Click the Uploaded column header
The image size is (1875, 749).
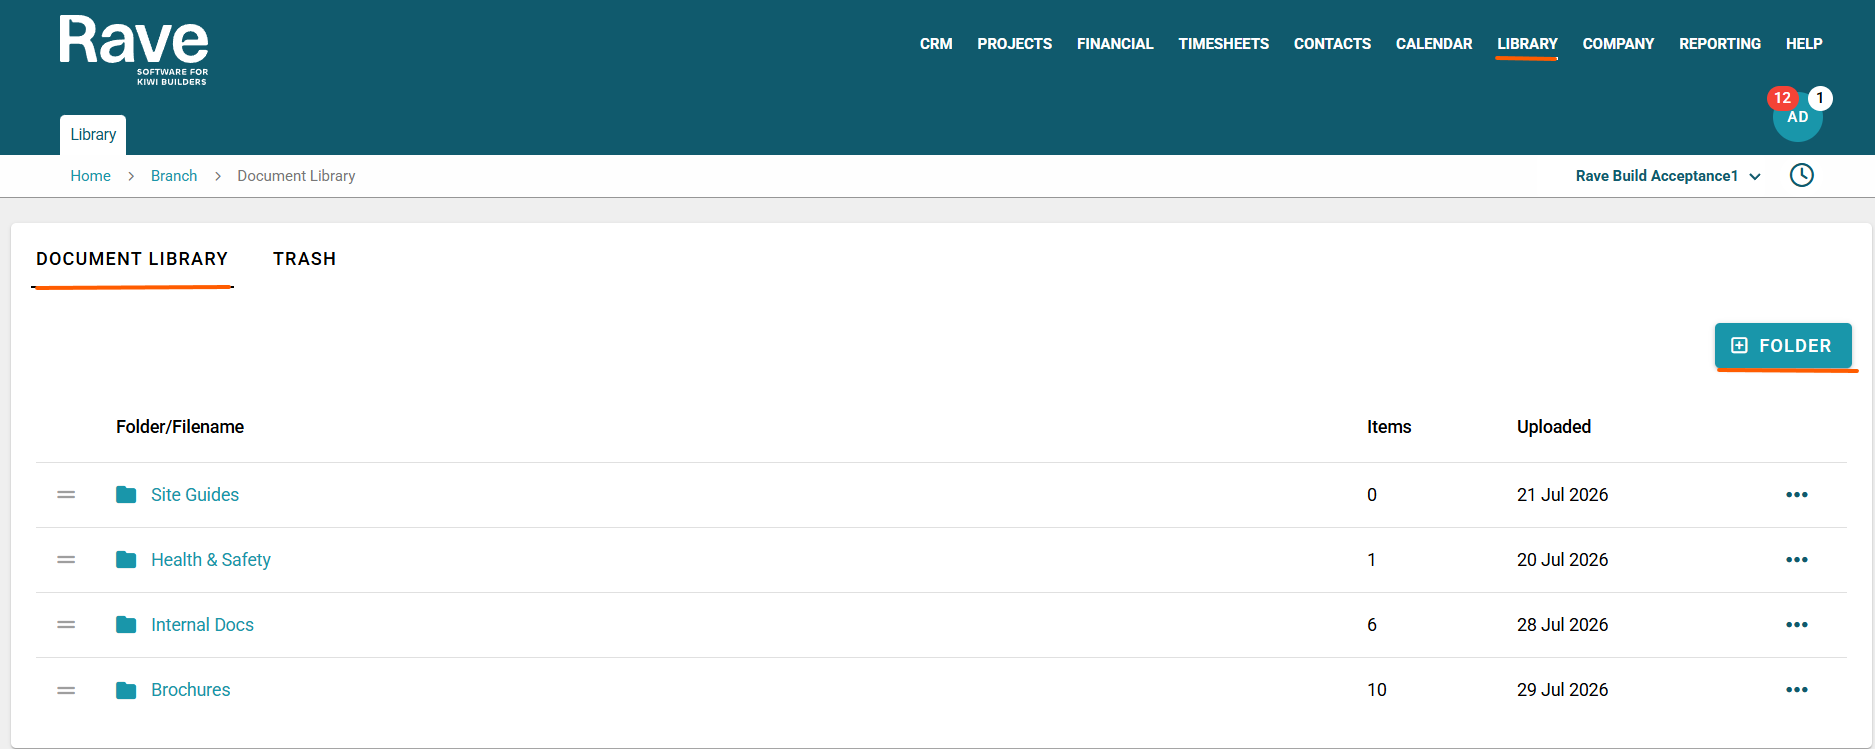pos(1553,427)
